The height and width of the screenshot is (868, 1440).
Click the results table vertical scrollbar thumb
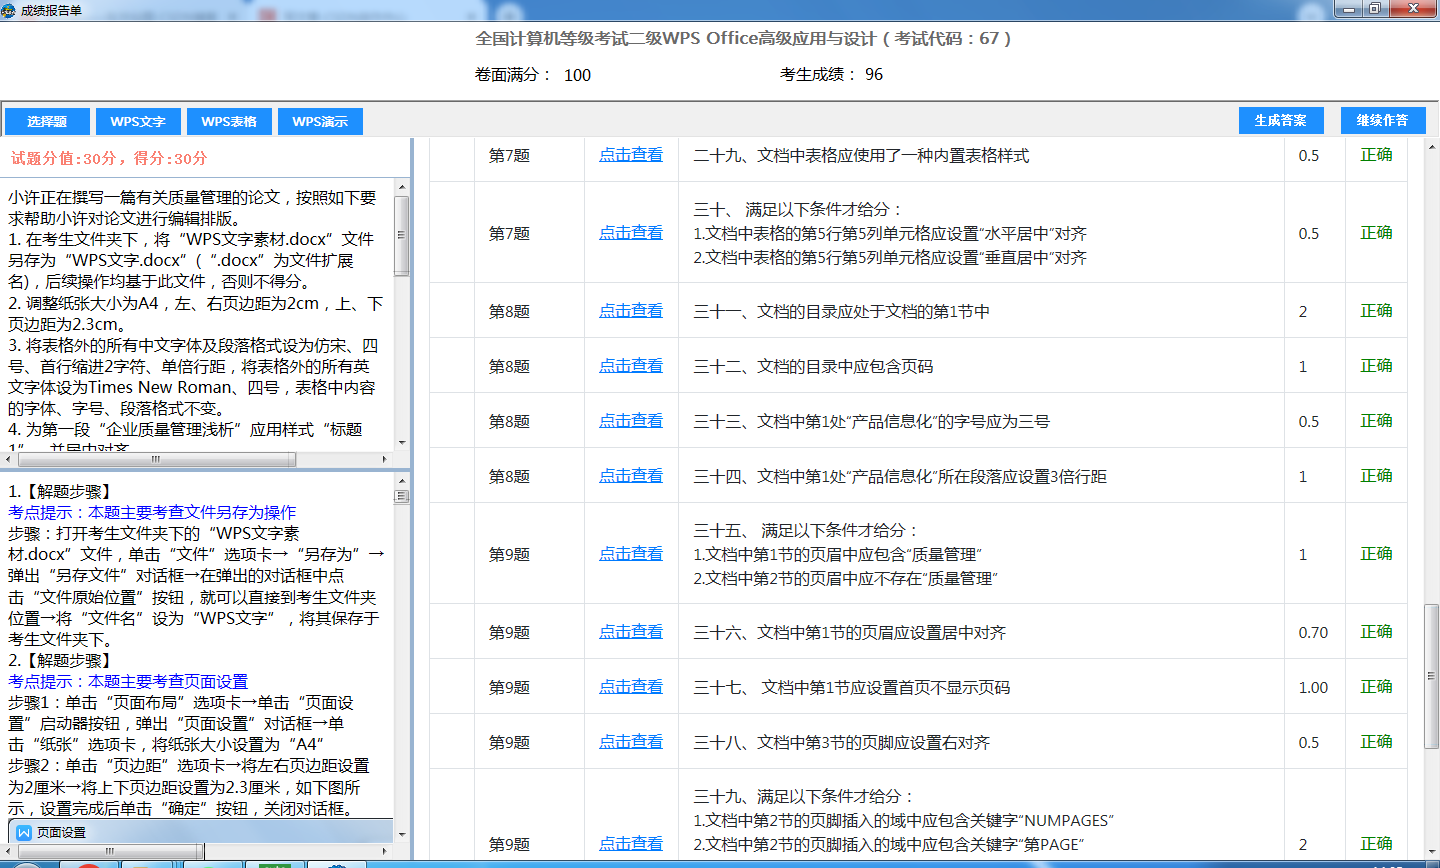tap(1431, 676)
